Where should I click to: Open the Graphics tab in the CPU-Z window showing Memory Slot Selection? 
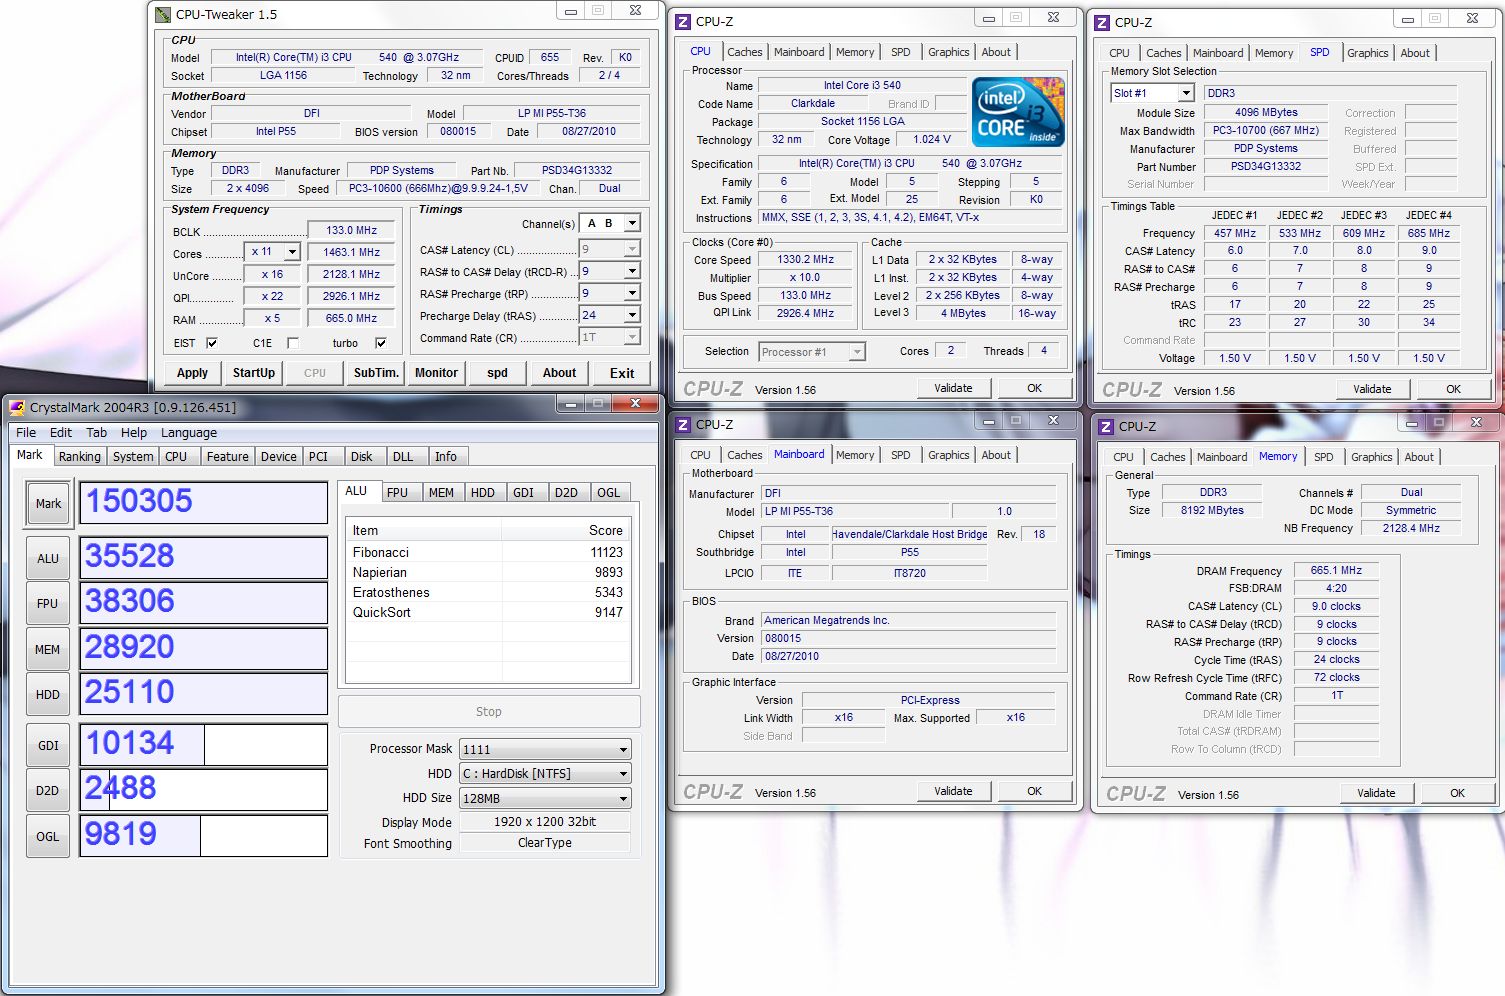1367,53
